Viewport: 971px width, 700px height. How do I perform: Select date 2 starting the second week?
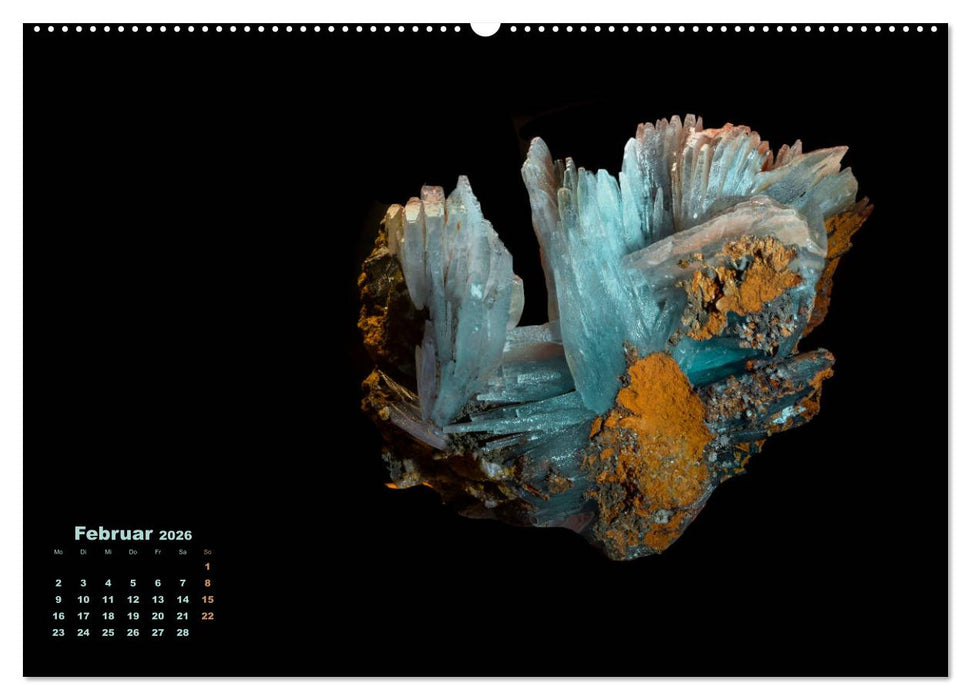click(x=58, y=583)
